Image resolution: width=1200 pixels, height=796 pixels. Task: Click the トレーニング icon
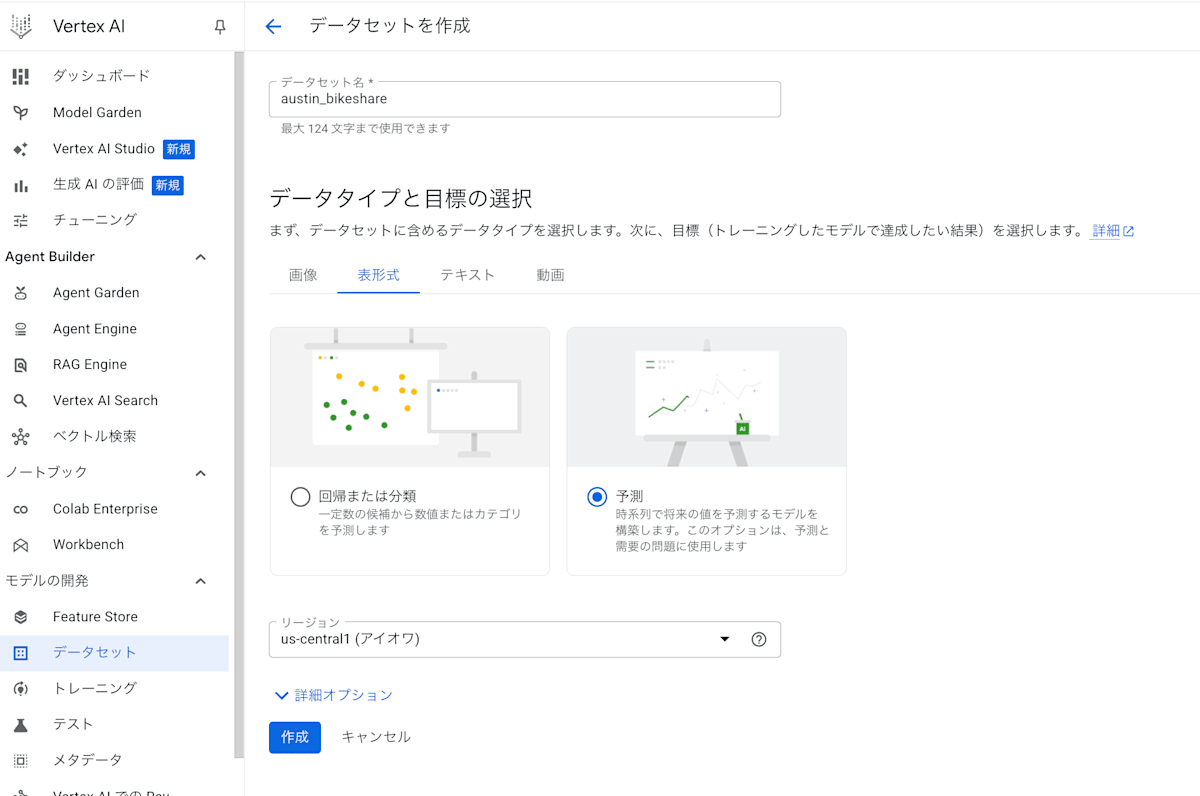(x=21, y=689)
